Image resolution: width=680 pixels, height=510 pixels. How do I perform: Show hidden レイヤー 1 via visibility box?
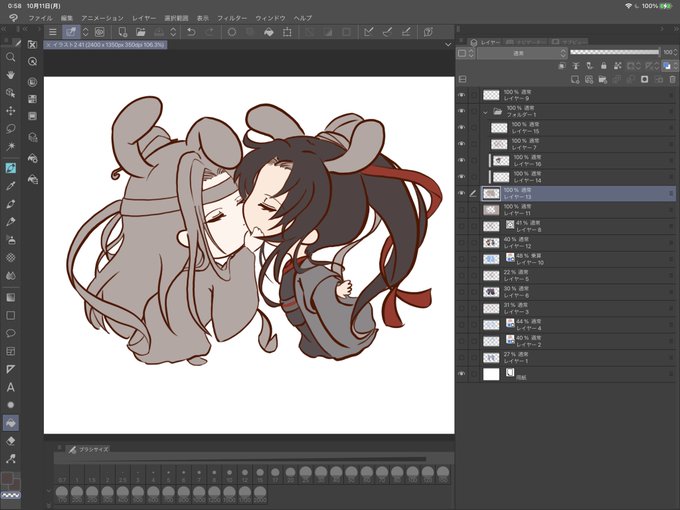pos(461,358)
